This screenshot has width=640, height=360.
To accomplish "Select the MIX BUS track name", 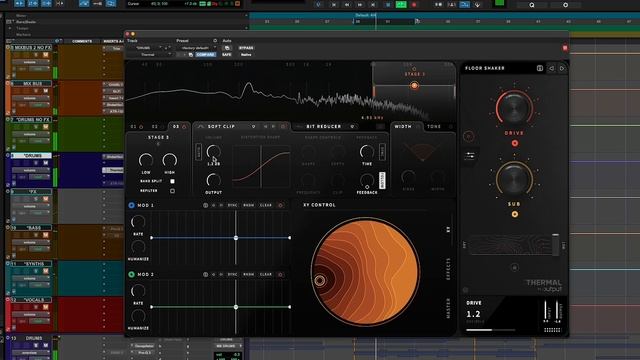I will (33, 83).
